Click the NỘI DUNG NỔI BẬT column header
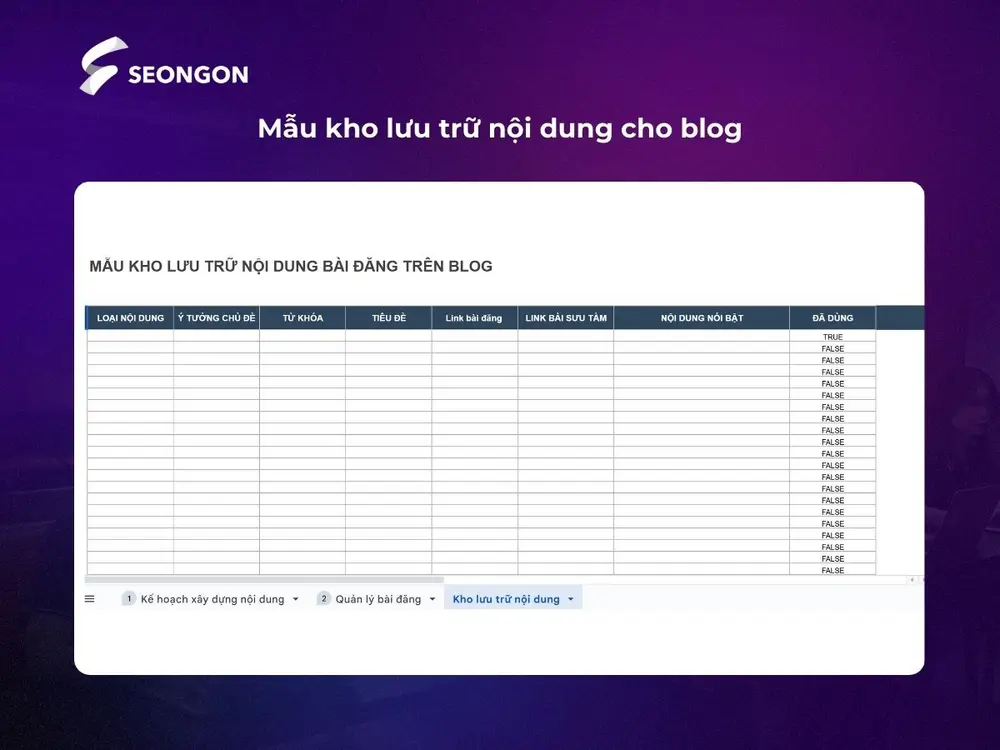 pyautogui.click(x=702, y=318)
